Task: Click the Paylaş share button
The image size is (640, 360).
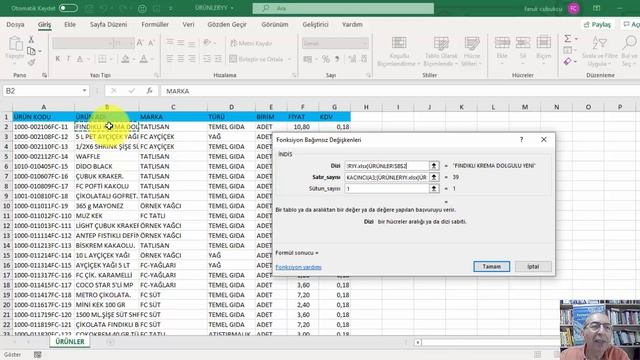Action: (x=598, y=24)
